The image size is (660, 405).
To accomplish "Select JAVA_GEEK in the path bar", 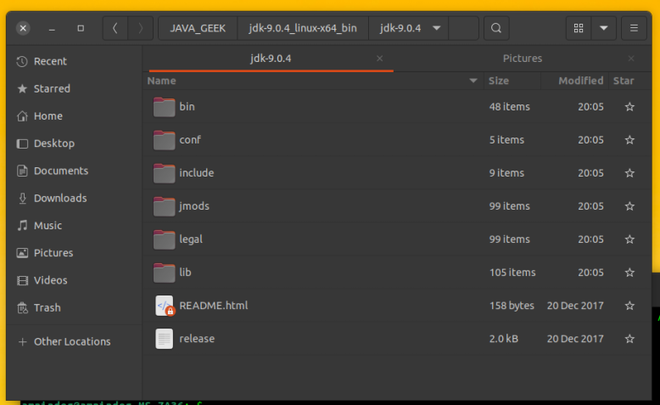I will point(198,28).
